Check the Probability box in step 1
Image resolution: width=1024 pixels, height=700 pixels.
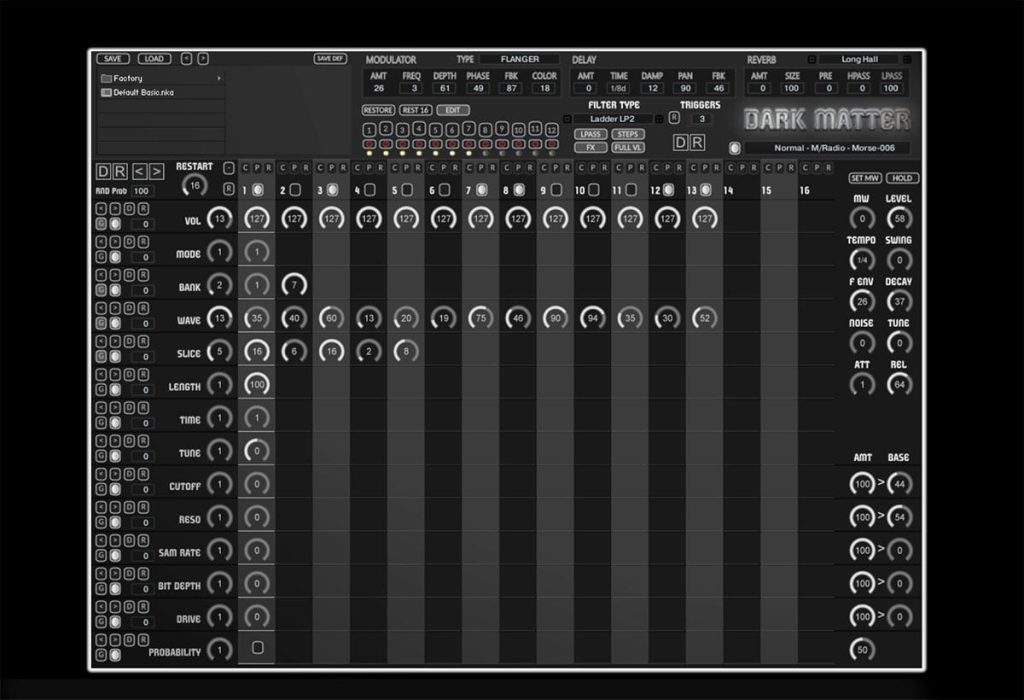click(x=257, y=648)
